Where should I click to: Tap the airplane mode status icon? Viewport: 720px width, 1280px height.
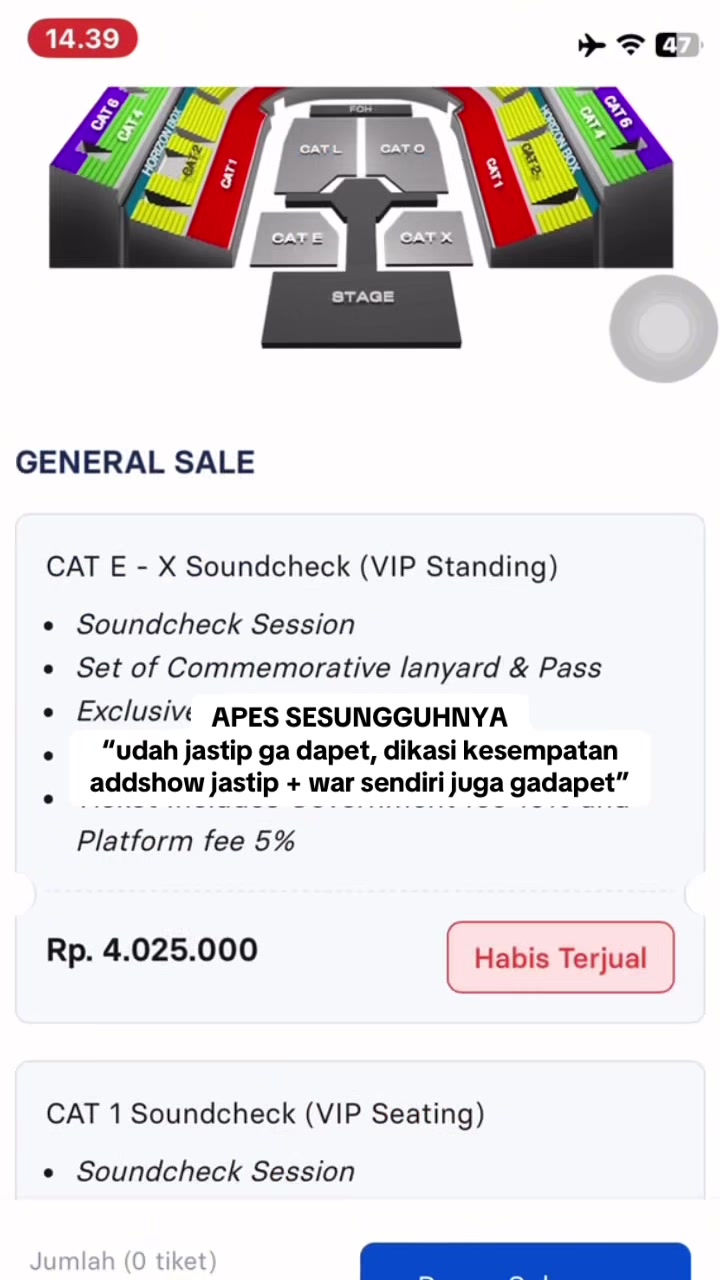click(x=592, y=45)
